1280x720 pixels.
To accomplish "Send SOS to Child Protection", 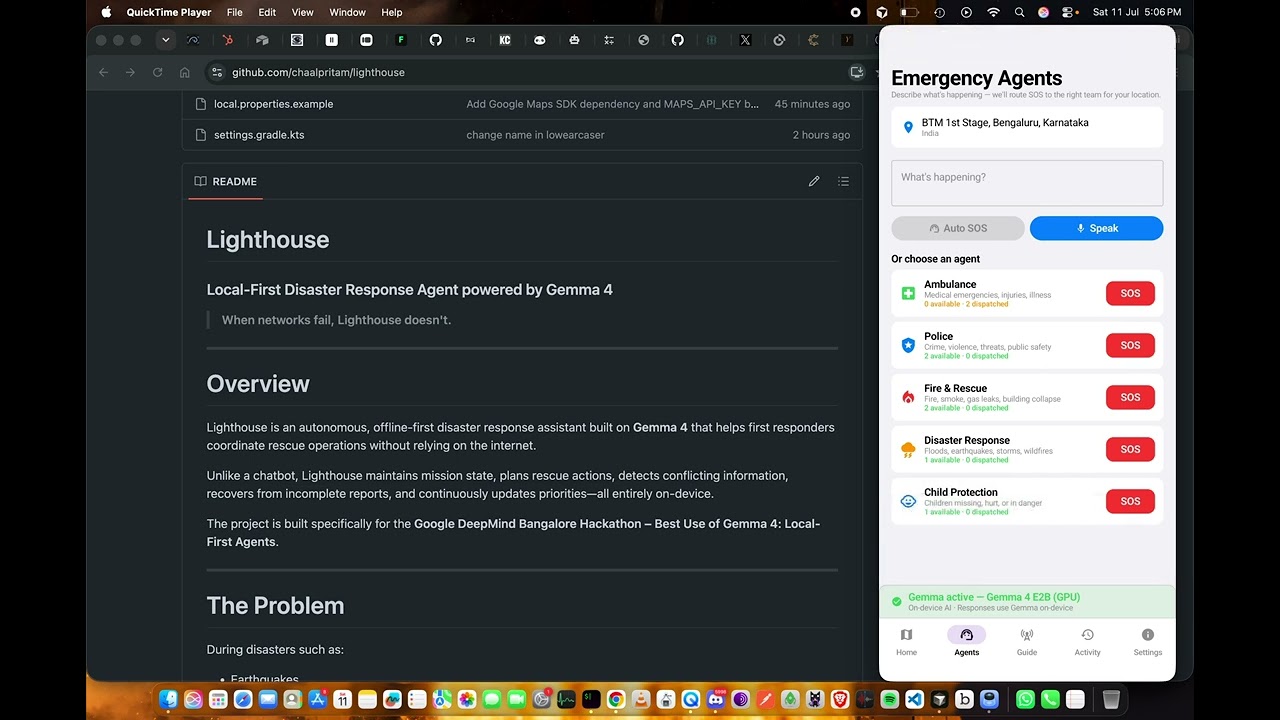I will [x=1130, y=501].
